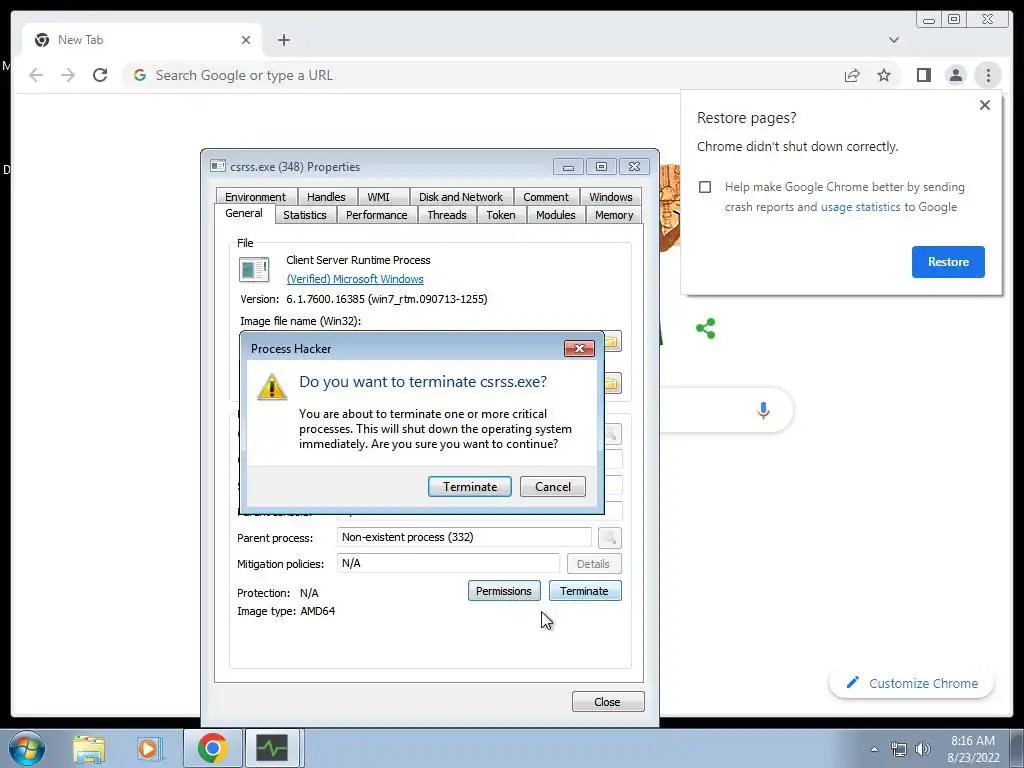Open the Handles tab

tap(326, 197)
